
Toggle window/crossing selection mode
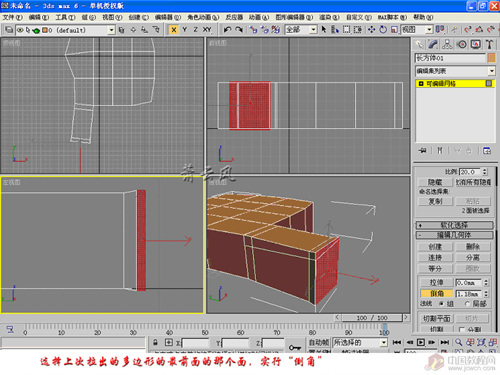357,30
